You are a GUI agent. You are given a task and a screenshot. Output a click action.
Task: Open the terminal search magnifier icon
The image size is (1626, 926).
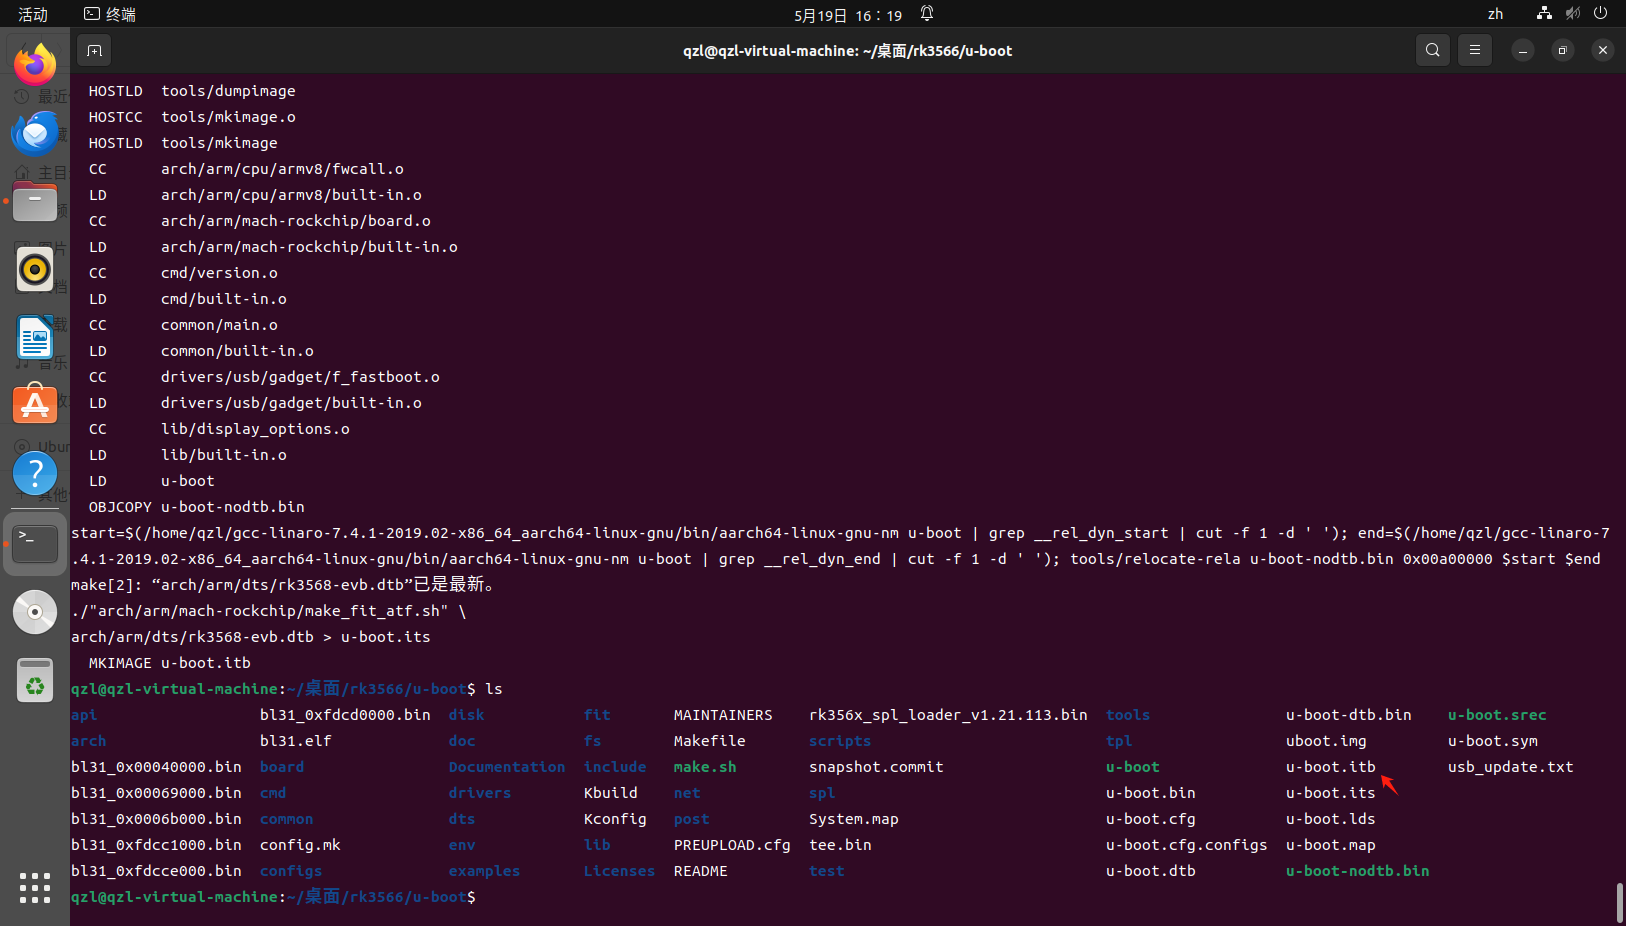tap(1432, 50)
